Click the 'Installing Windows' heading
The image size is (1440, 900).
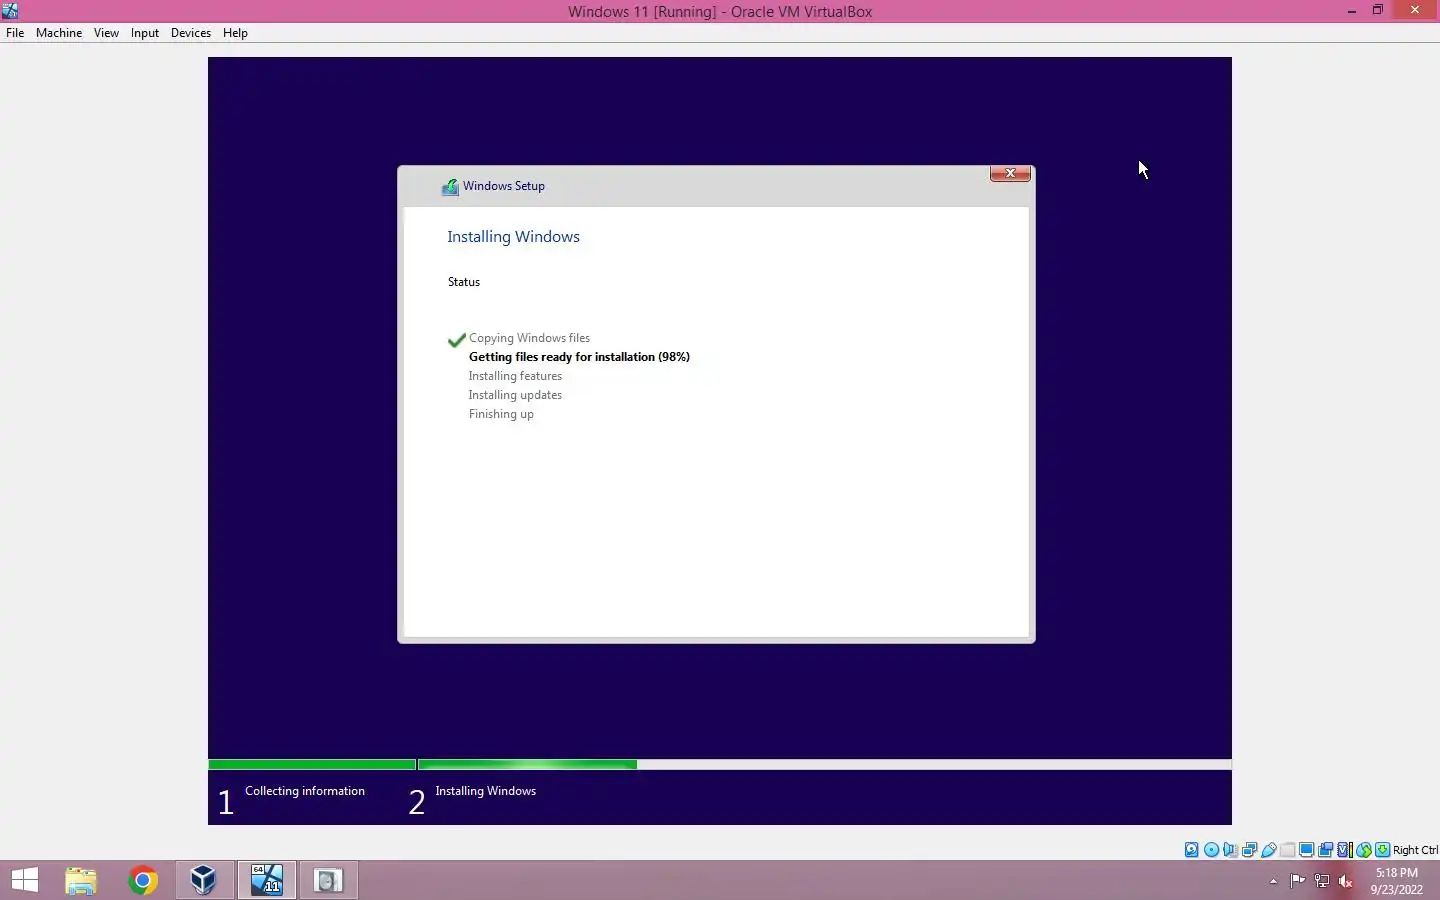(513, 237)
